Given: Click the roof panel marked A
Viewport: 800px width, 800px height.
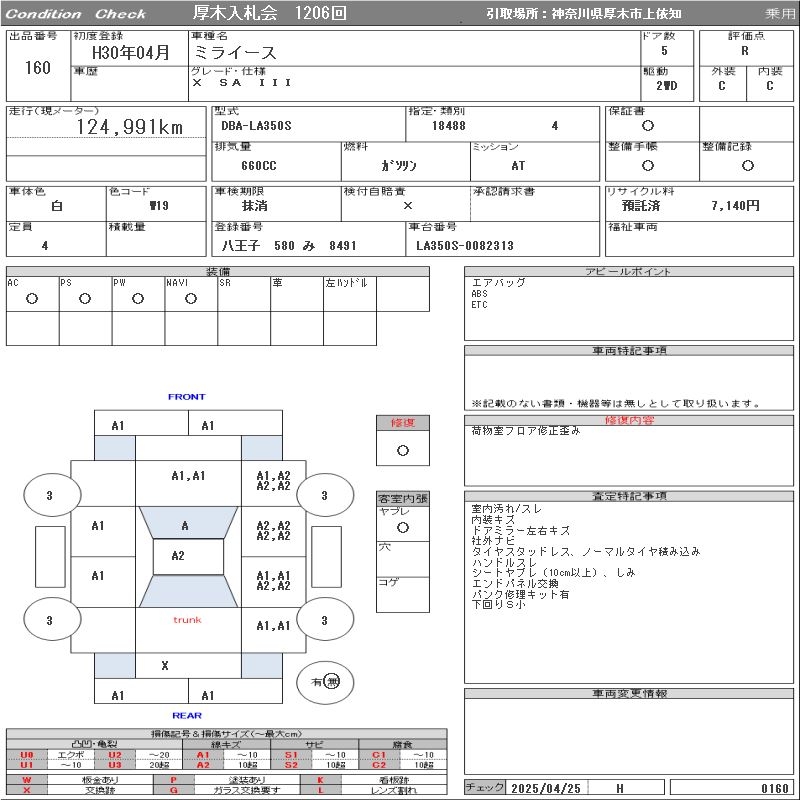Looking at the screenshot, I should [185, 525].
